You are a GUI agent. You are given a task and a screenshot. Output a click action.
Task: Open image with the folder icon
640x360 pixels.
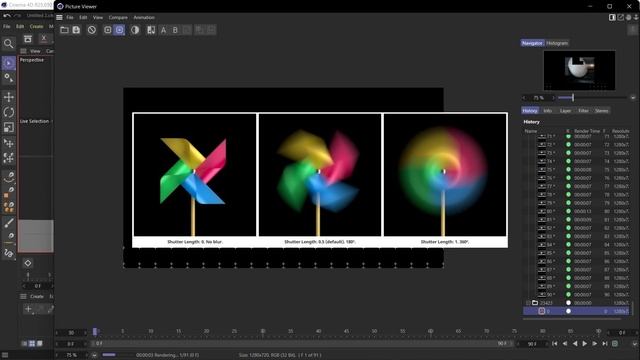[64, 30]
